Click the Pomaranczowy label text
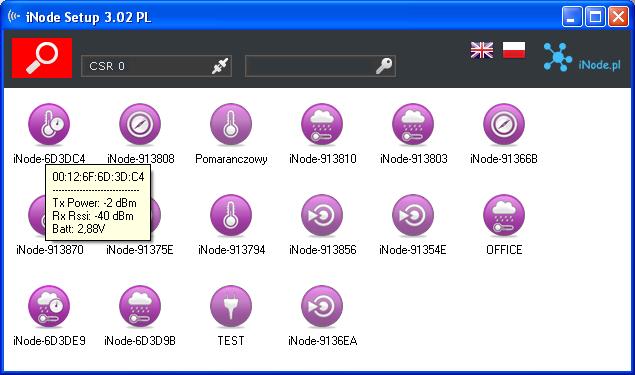The width and height of the screenshot is (635, 375). pyautogui.click(x=231, y=159)
